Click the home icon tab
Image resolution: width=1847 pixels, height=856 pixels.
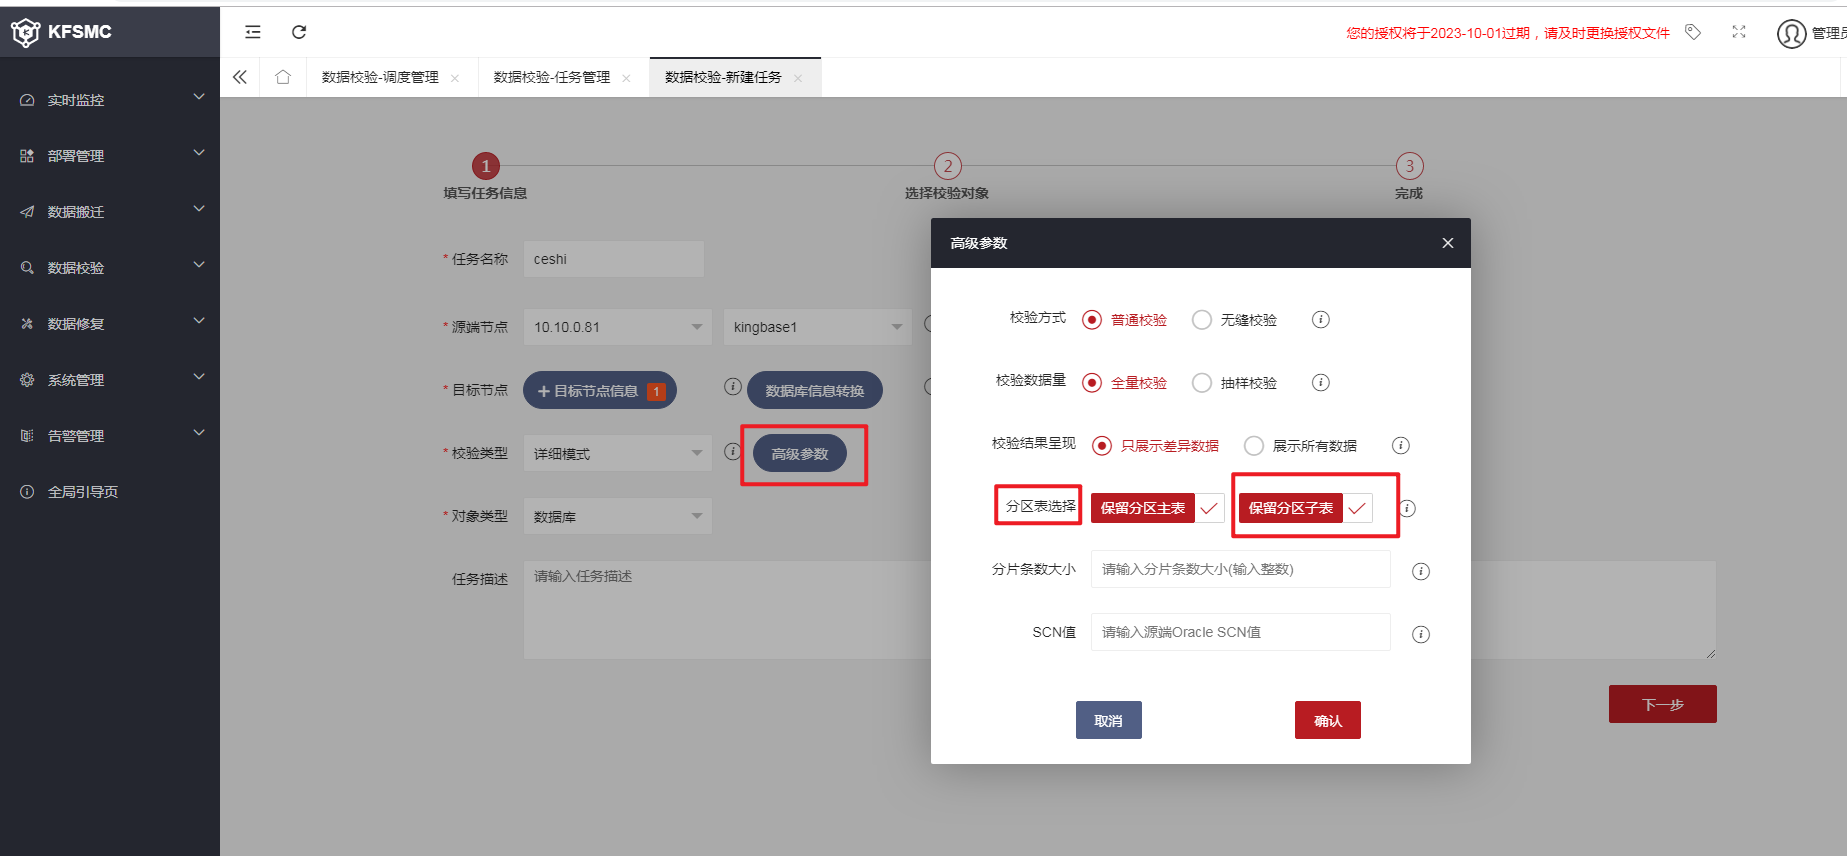coord(283,77)
